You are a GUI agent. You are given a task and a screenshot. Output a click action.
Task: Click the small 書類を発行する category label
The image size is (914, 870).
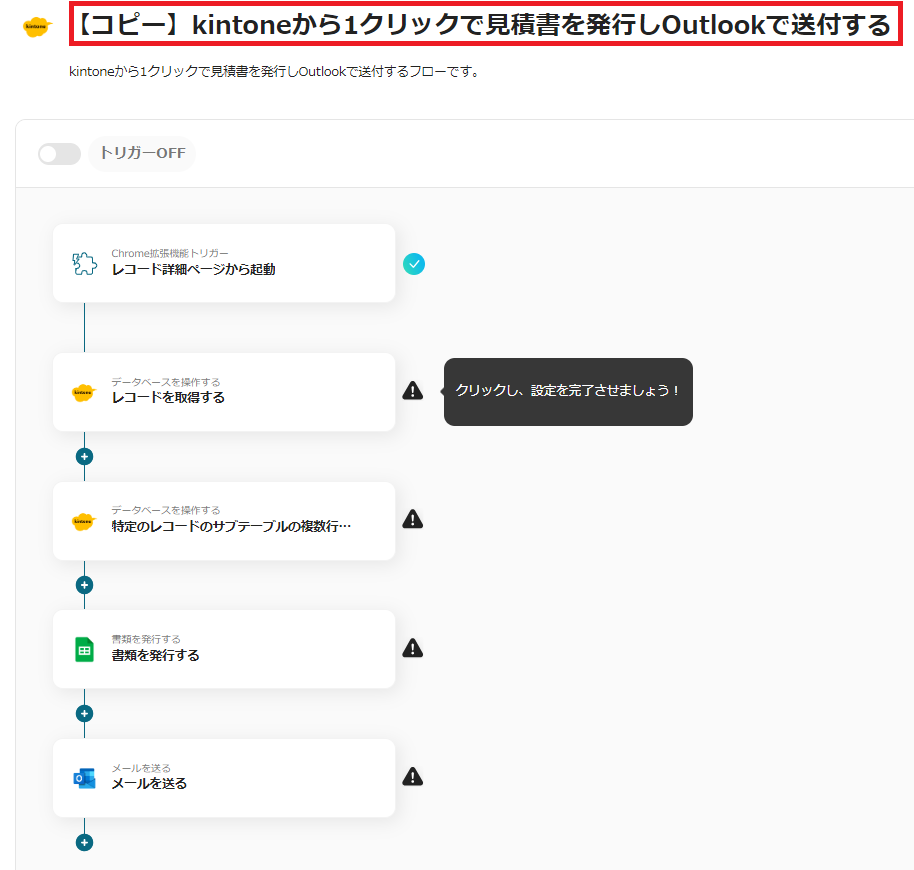click(146, 639)
